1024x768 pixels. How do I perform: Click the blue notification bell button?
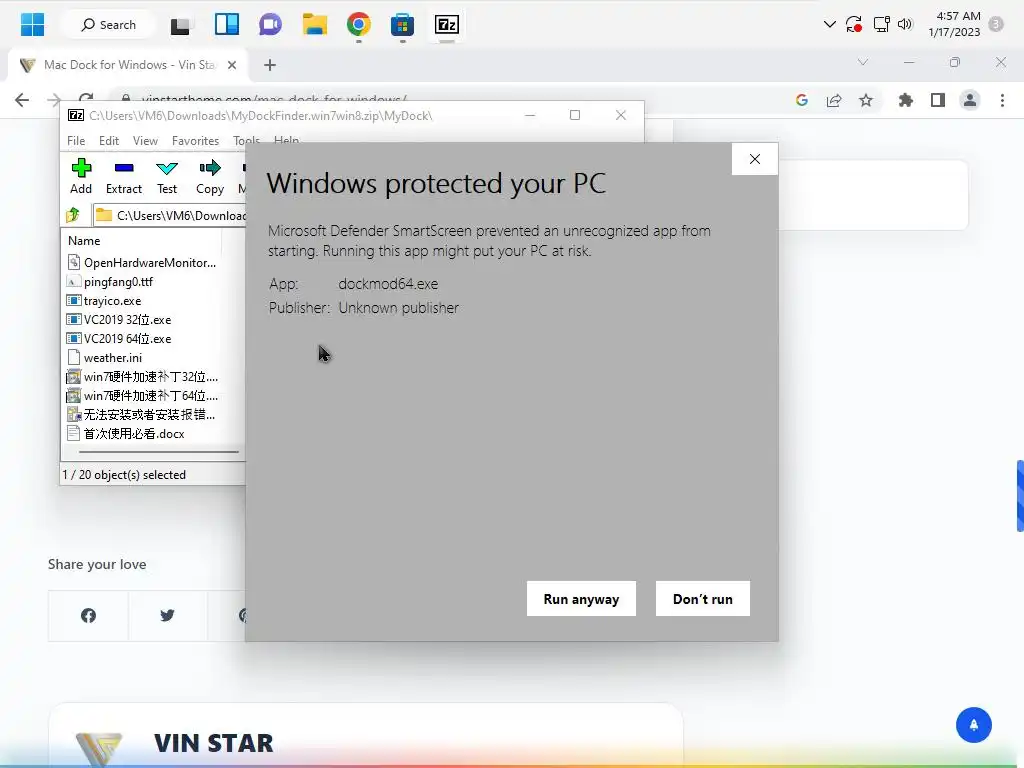coord(974,725)
